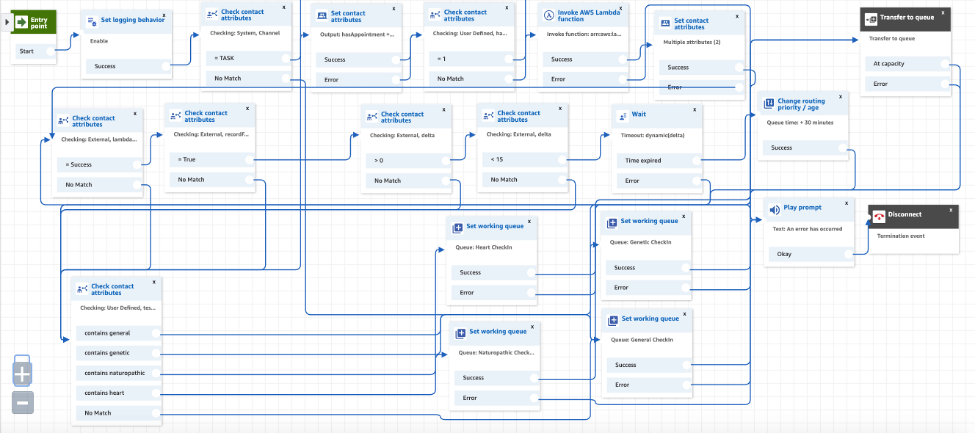Select the Start branch of Entry point
This screenshot has height=433, width=977.
point(36,52)
